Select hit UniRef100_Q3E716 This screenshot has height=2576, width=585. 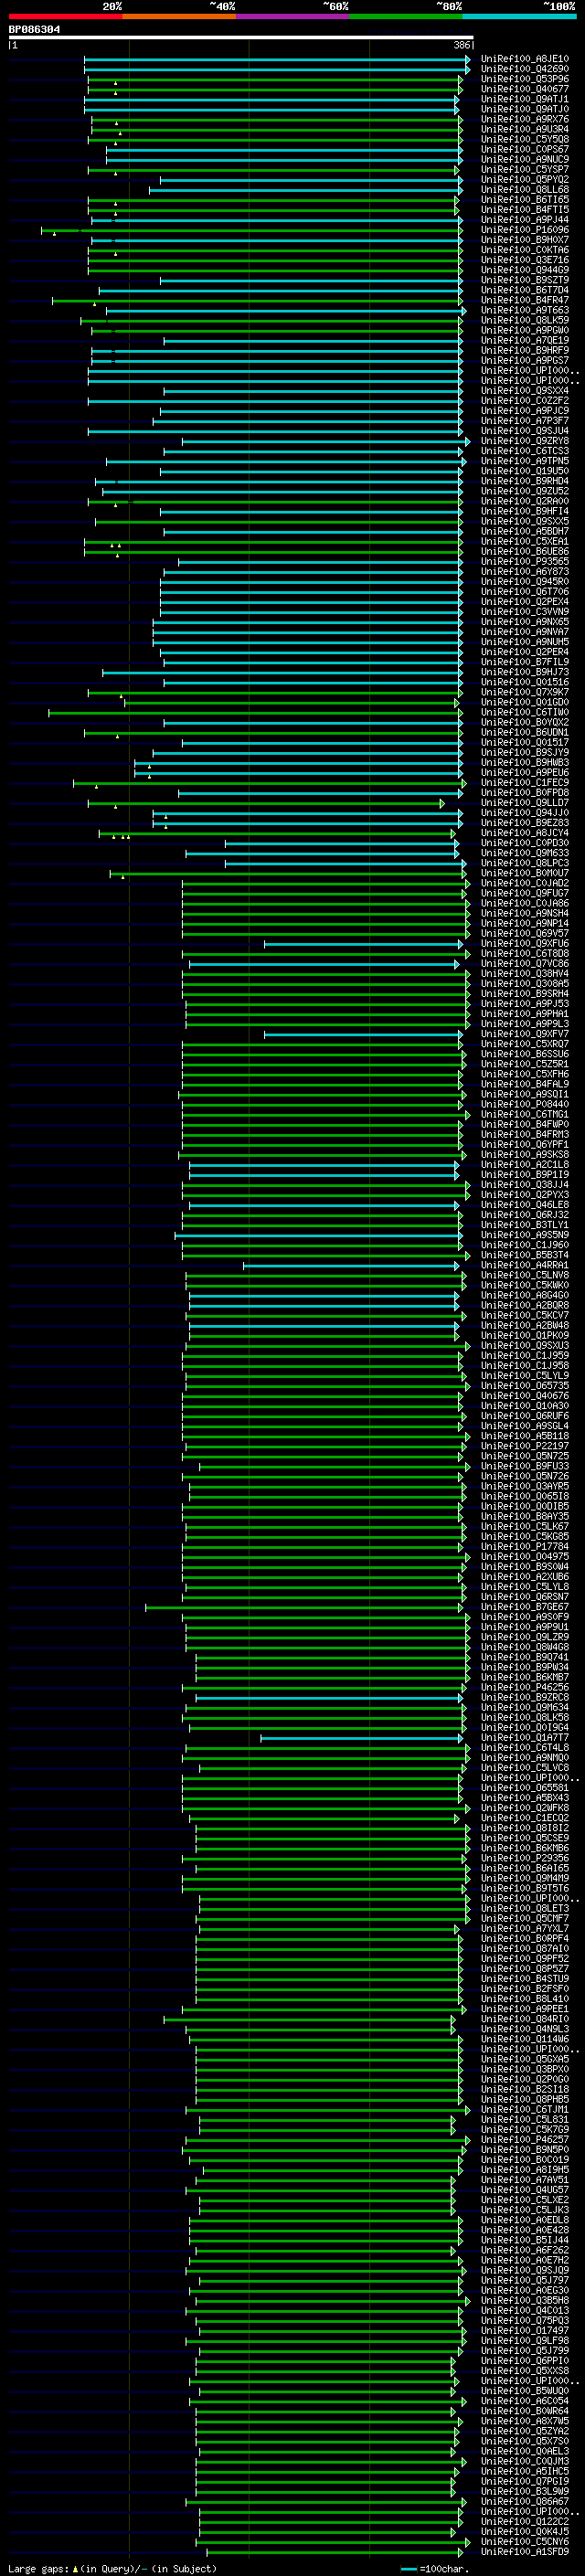point(525,260)
